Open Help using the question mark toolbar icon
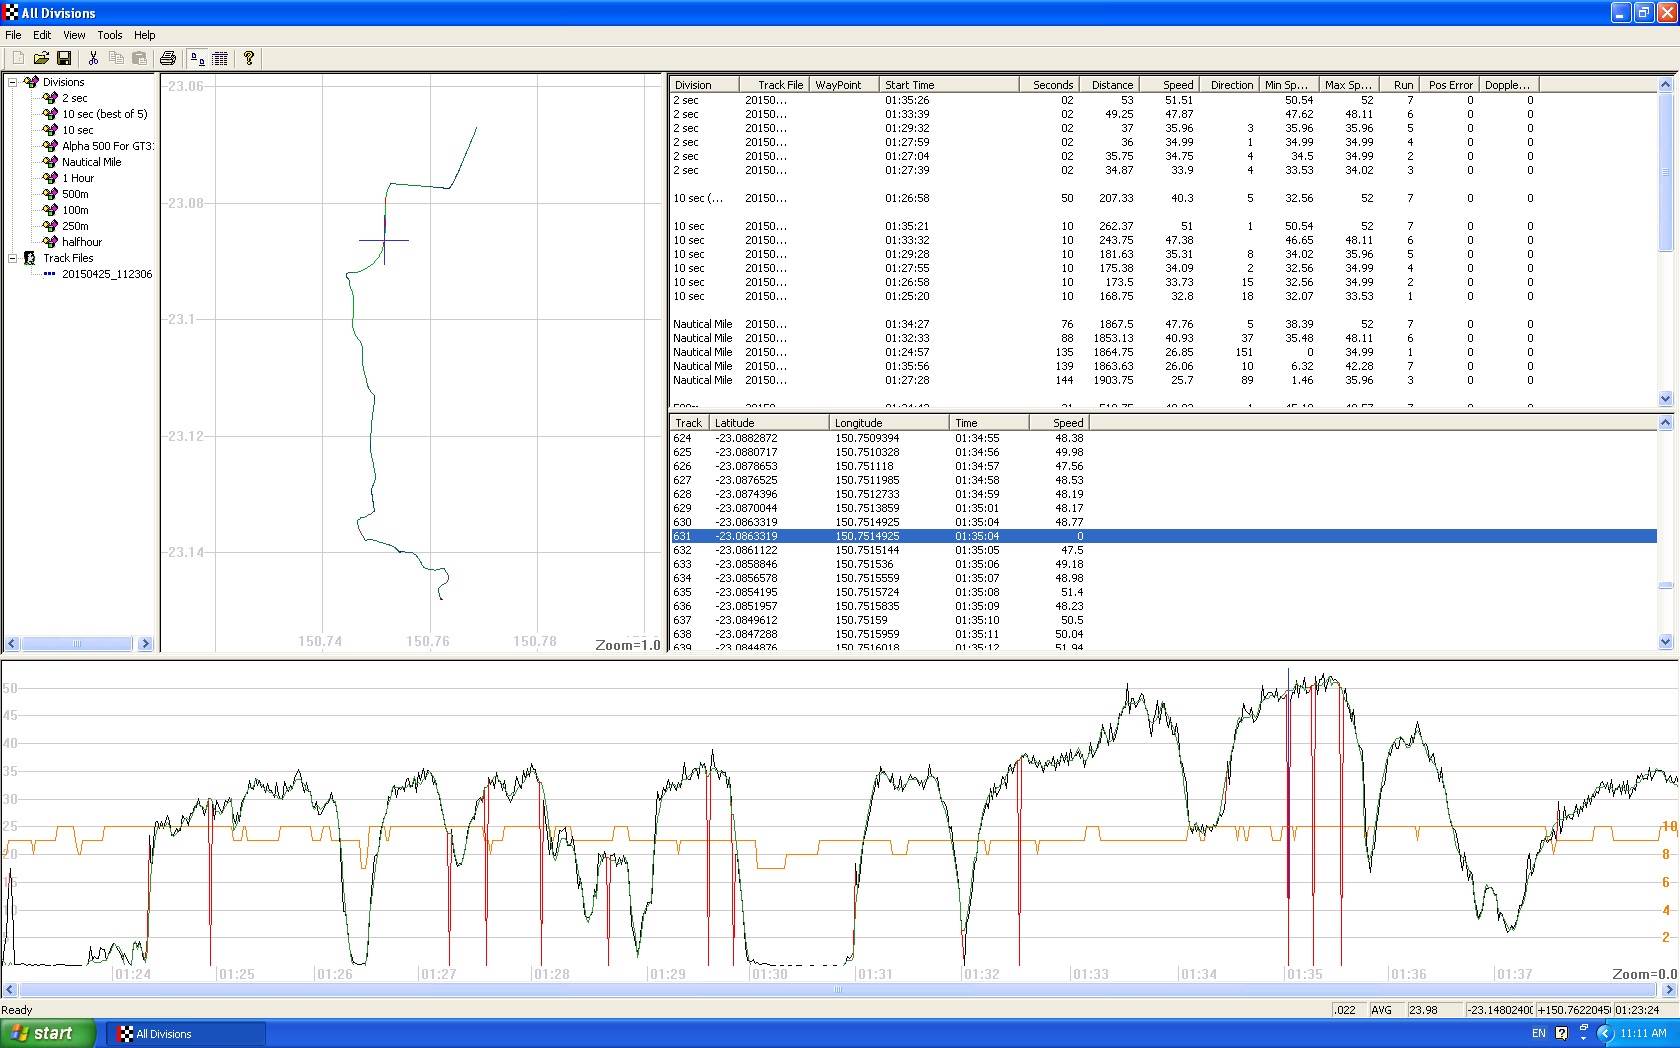Image resolution: width=1680 pixels, height=1048 pixels. [x=248, y=58]
